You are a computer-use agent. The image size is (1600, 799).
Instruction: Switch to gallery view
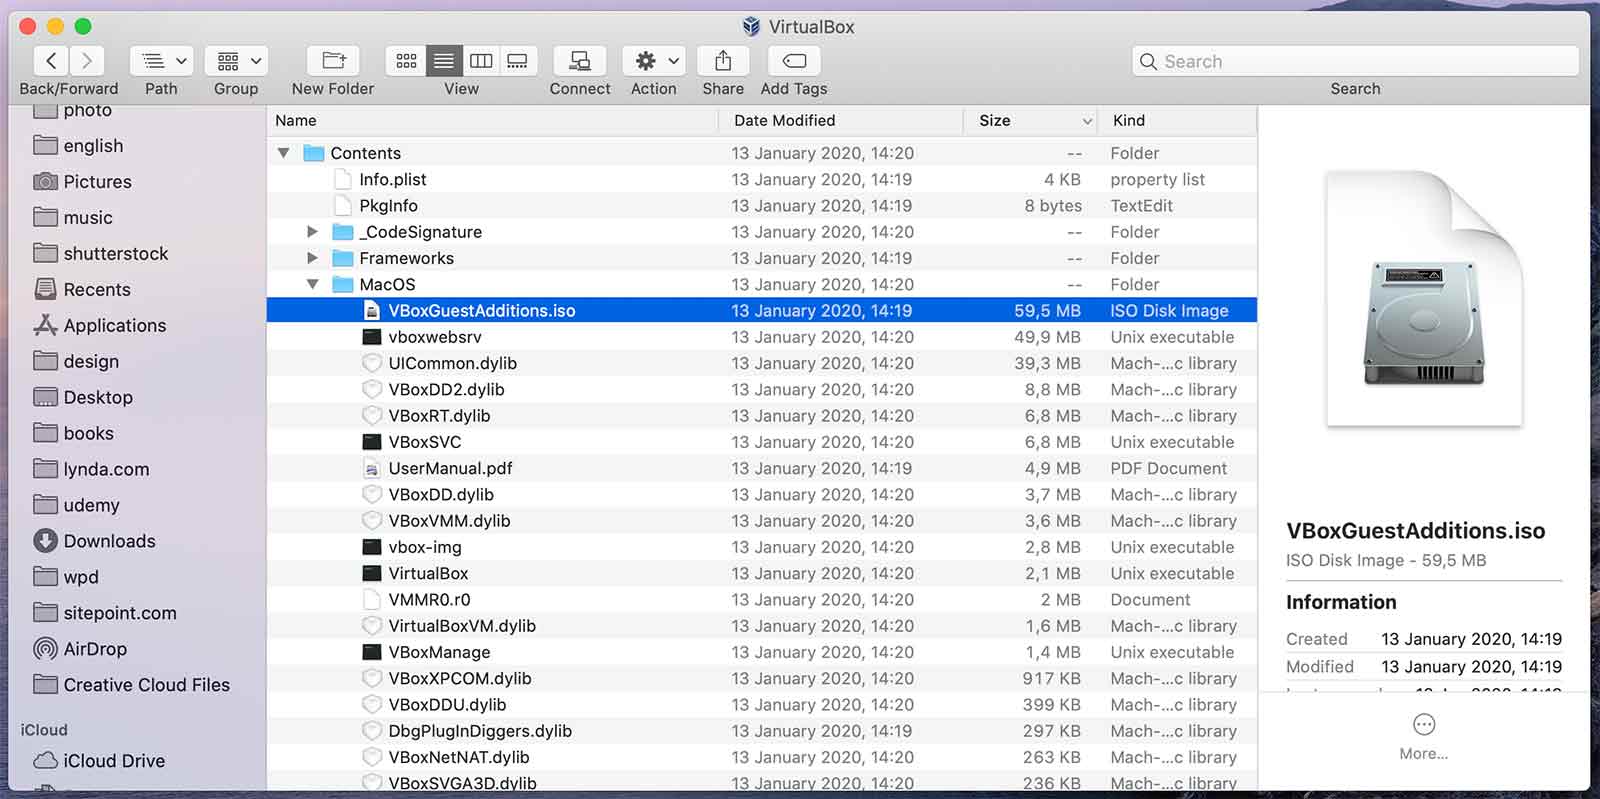point(518,61)
